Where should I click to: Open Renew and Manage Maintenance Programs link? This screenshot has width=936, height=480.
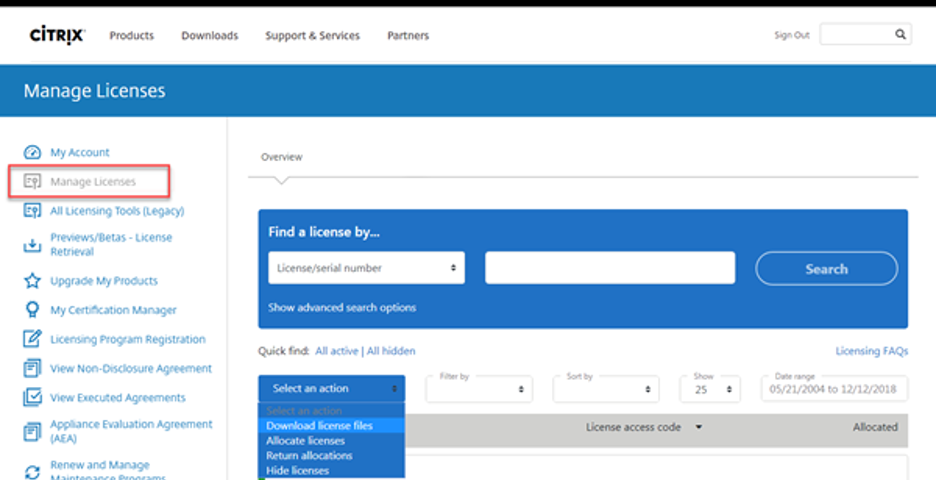(x=107, y=471)
